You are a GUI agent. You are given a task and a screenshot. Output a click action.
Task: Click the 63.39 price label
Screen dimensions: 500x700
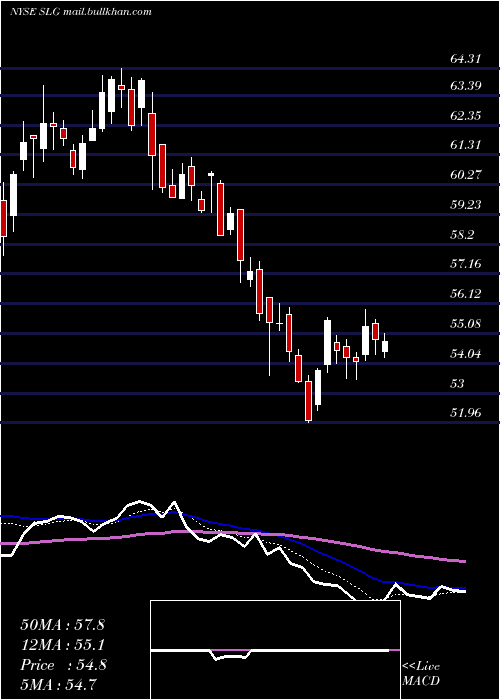[x=466, y=86]
